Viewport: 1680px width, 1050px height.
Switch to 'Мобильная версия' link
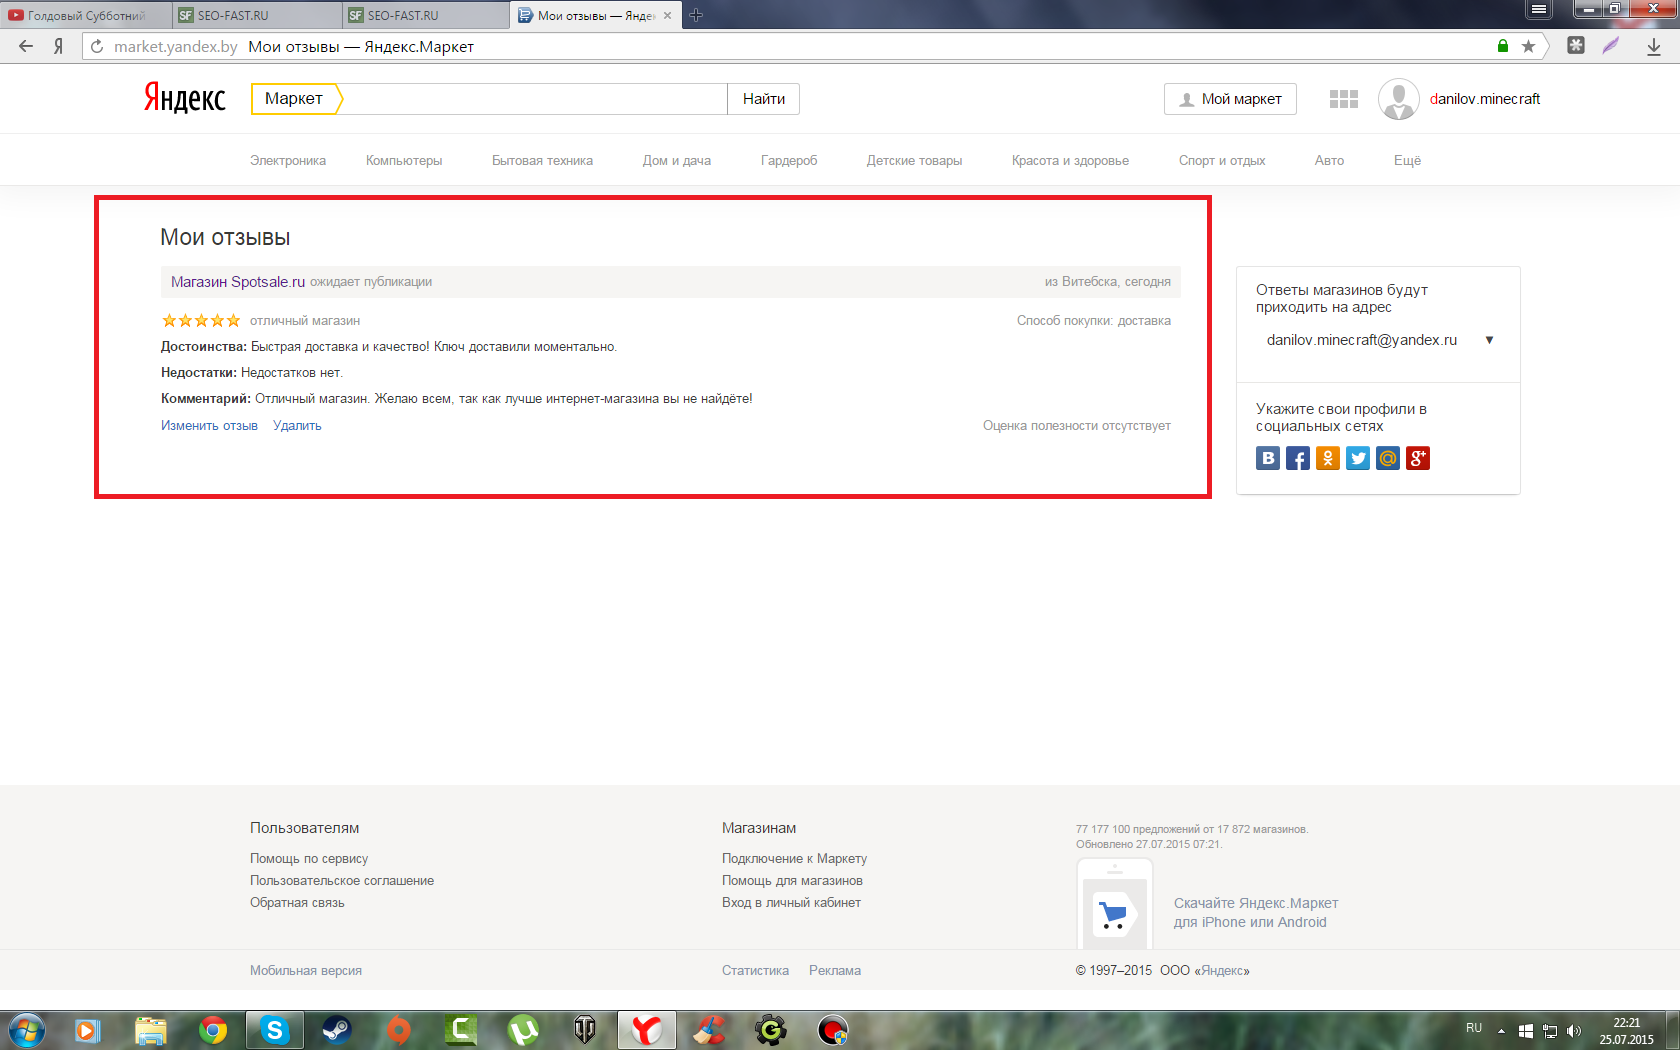click(x=306, y=970)
